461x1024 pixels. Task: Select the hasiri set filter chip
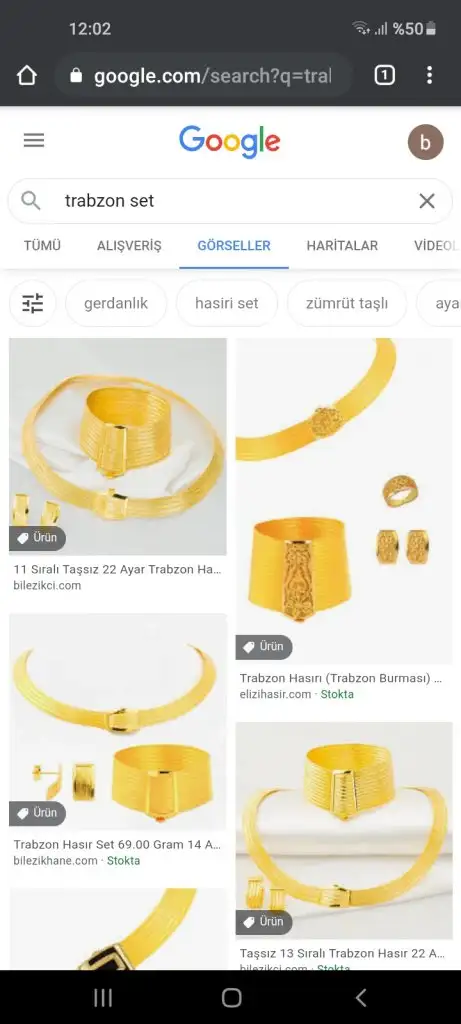[227, 303]
